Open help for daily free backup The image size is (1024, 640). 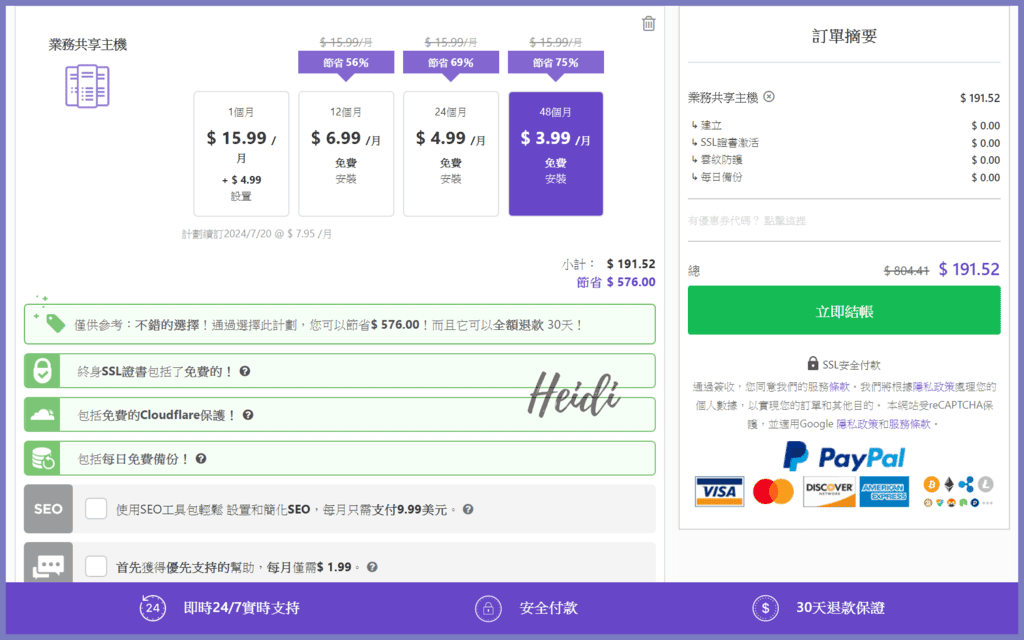coord(201,458)
